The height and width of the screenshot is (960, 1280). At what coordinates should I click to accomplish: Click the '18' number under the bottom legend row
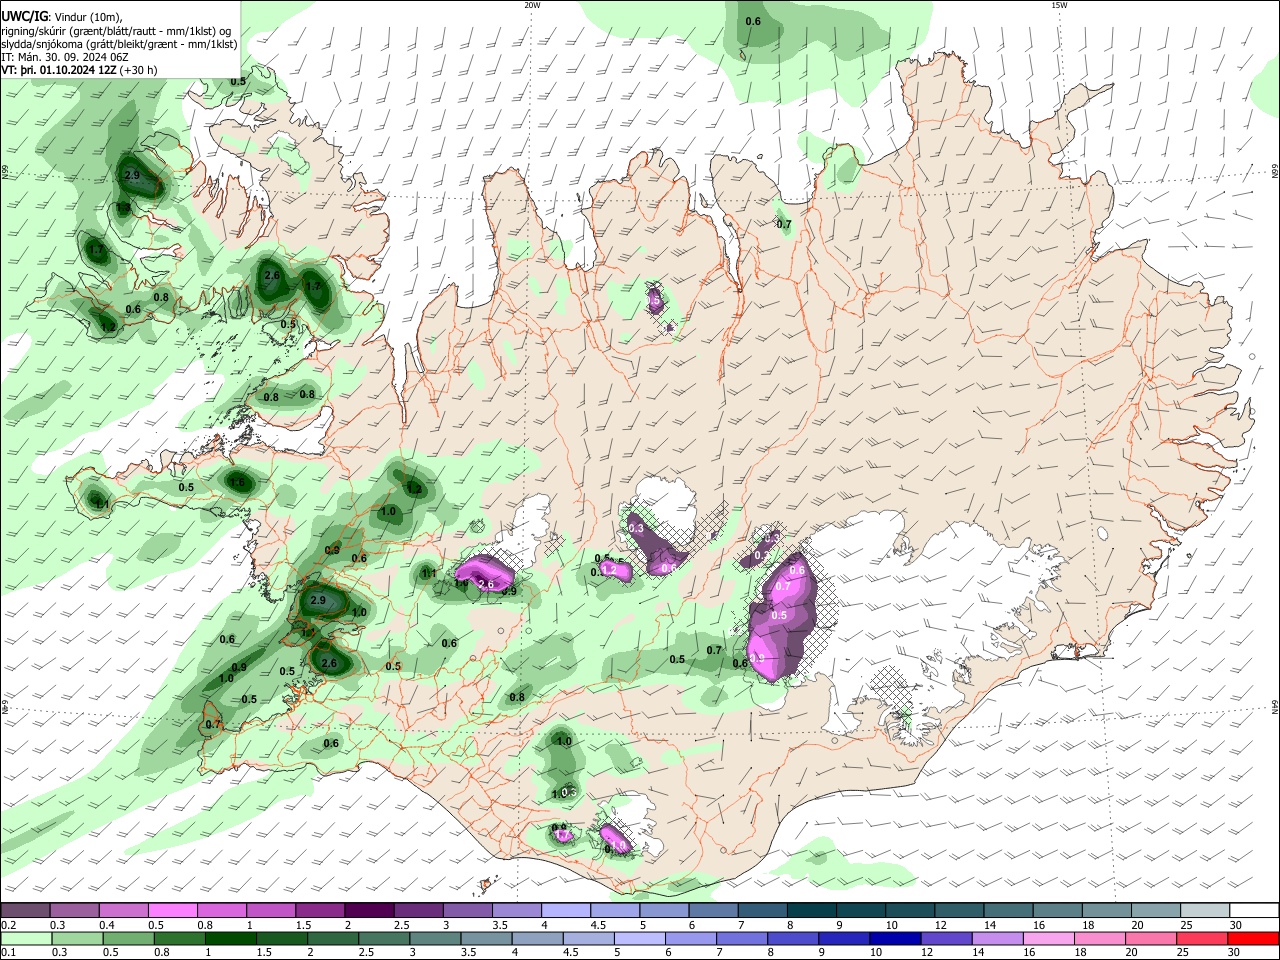1081,953
